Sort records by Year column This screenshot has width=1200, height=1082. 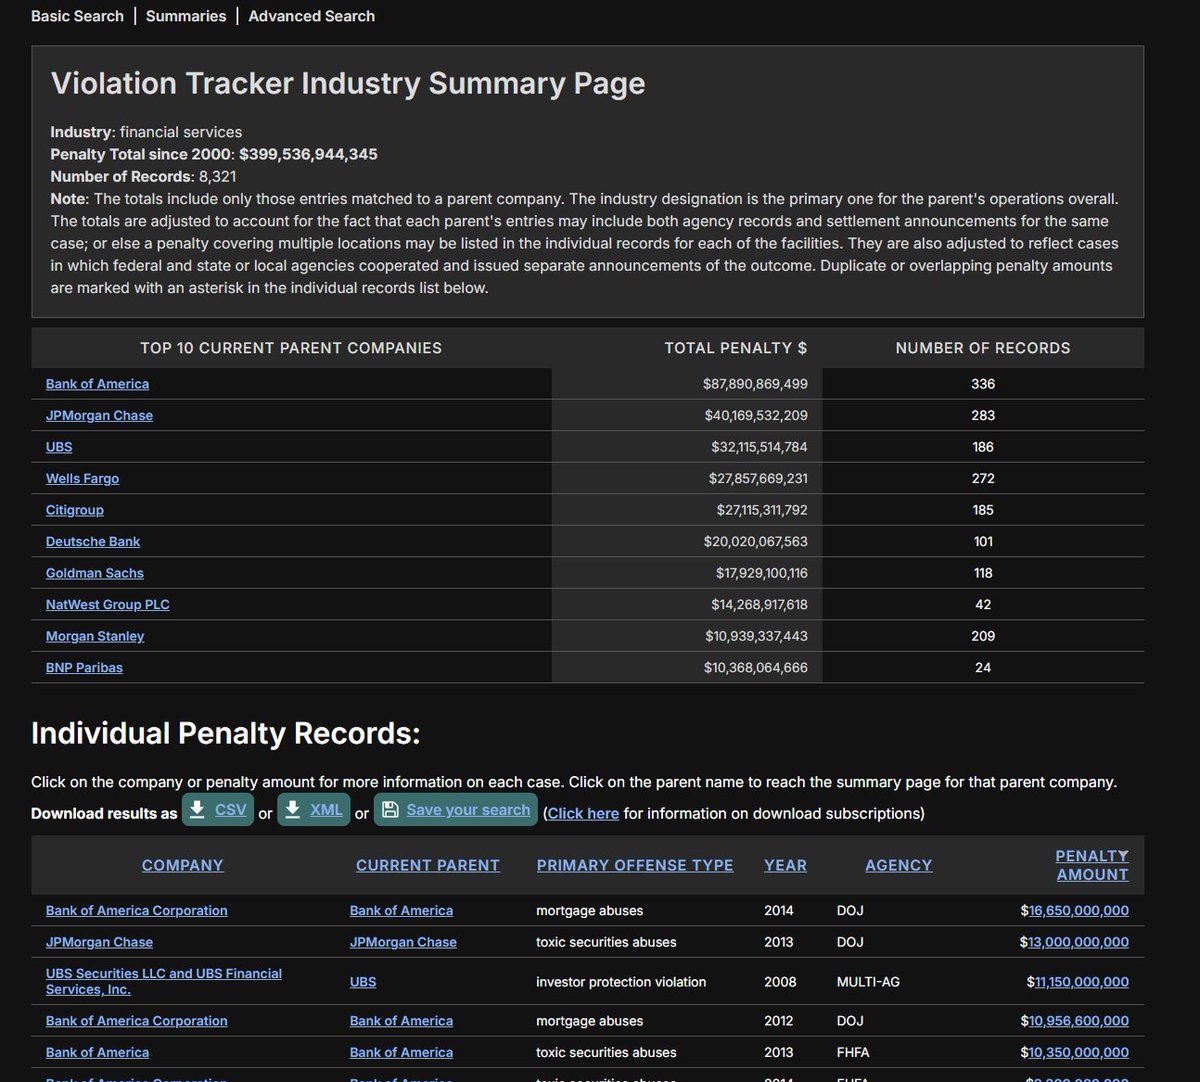[785, 865]
